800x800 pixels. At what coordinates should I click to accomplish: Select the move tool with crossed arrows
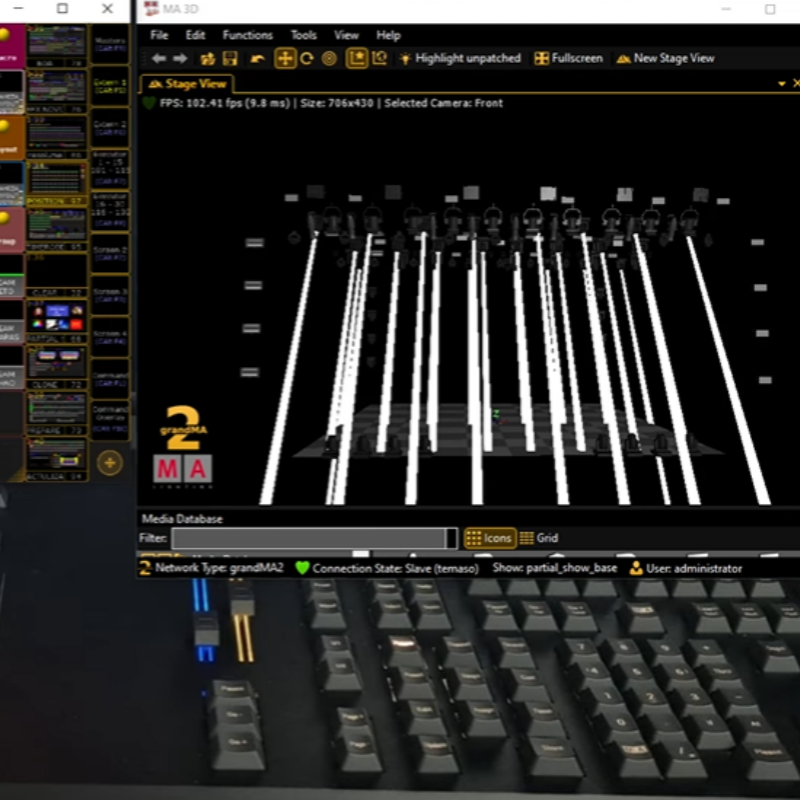tap(285, 59)
